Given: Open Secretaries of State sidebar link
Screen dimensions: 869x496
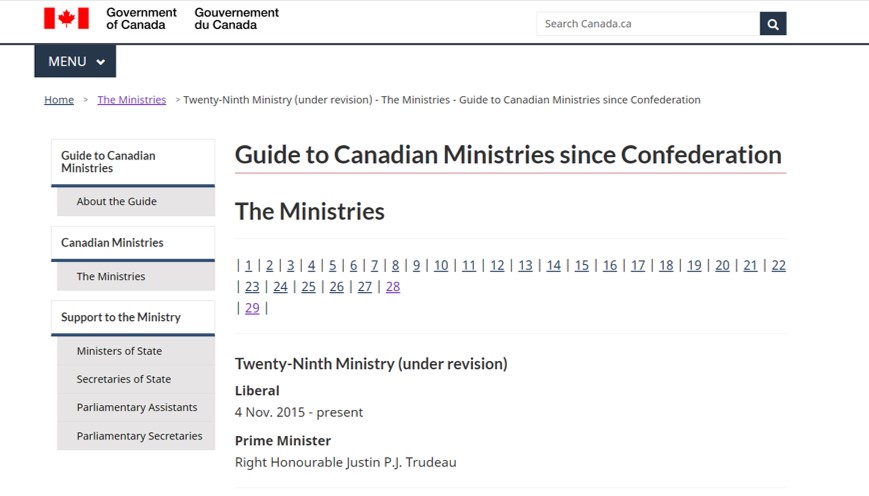Looking at the screenshot, I should (123, 380).
